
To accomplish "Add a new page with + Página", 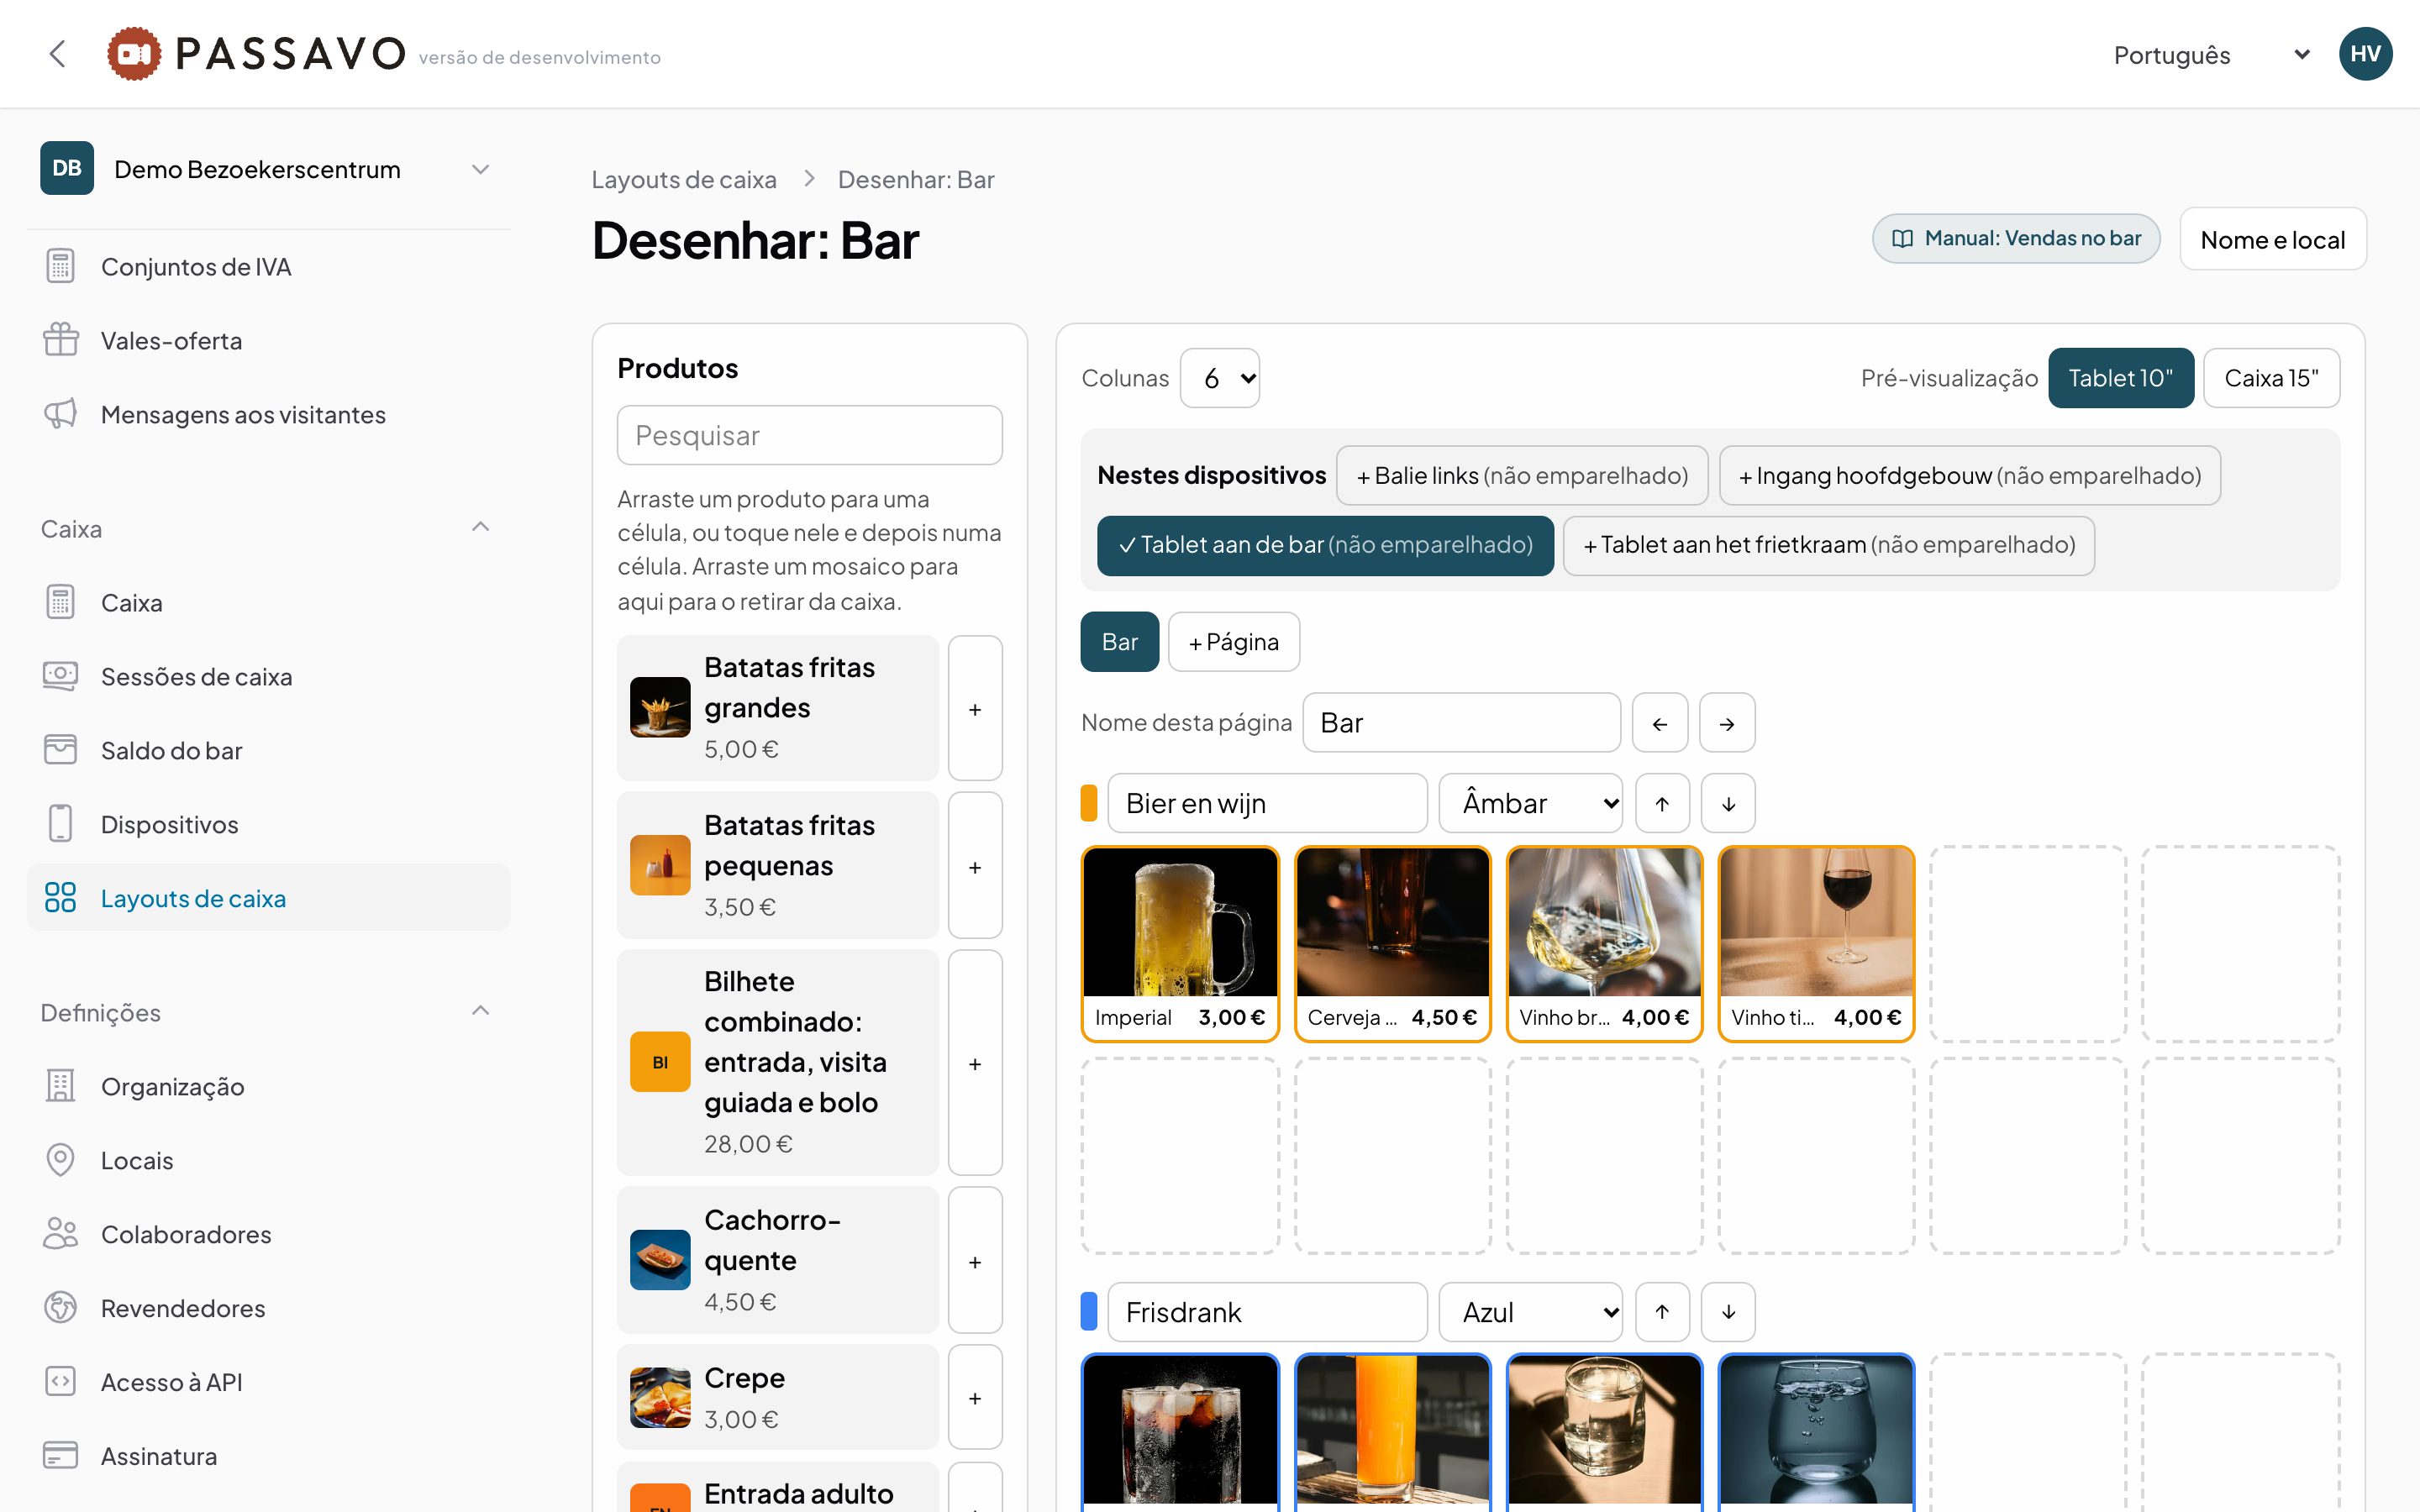I will pos(1234,642).
